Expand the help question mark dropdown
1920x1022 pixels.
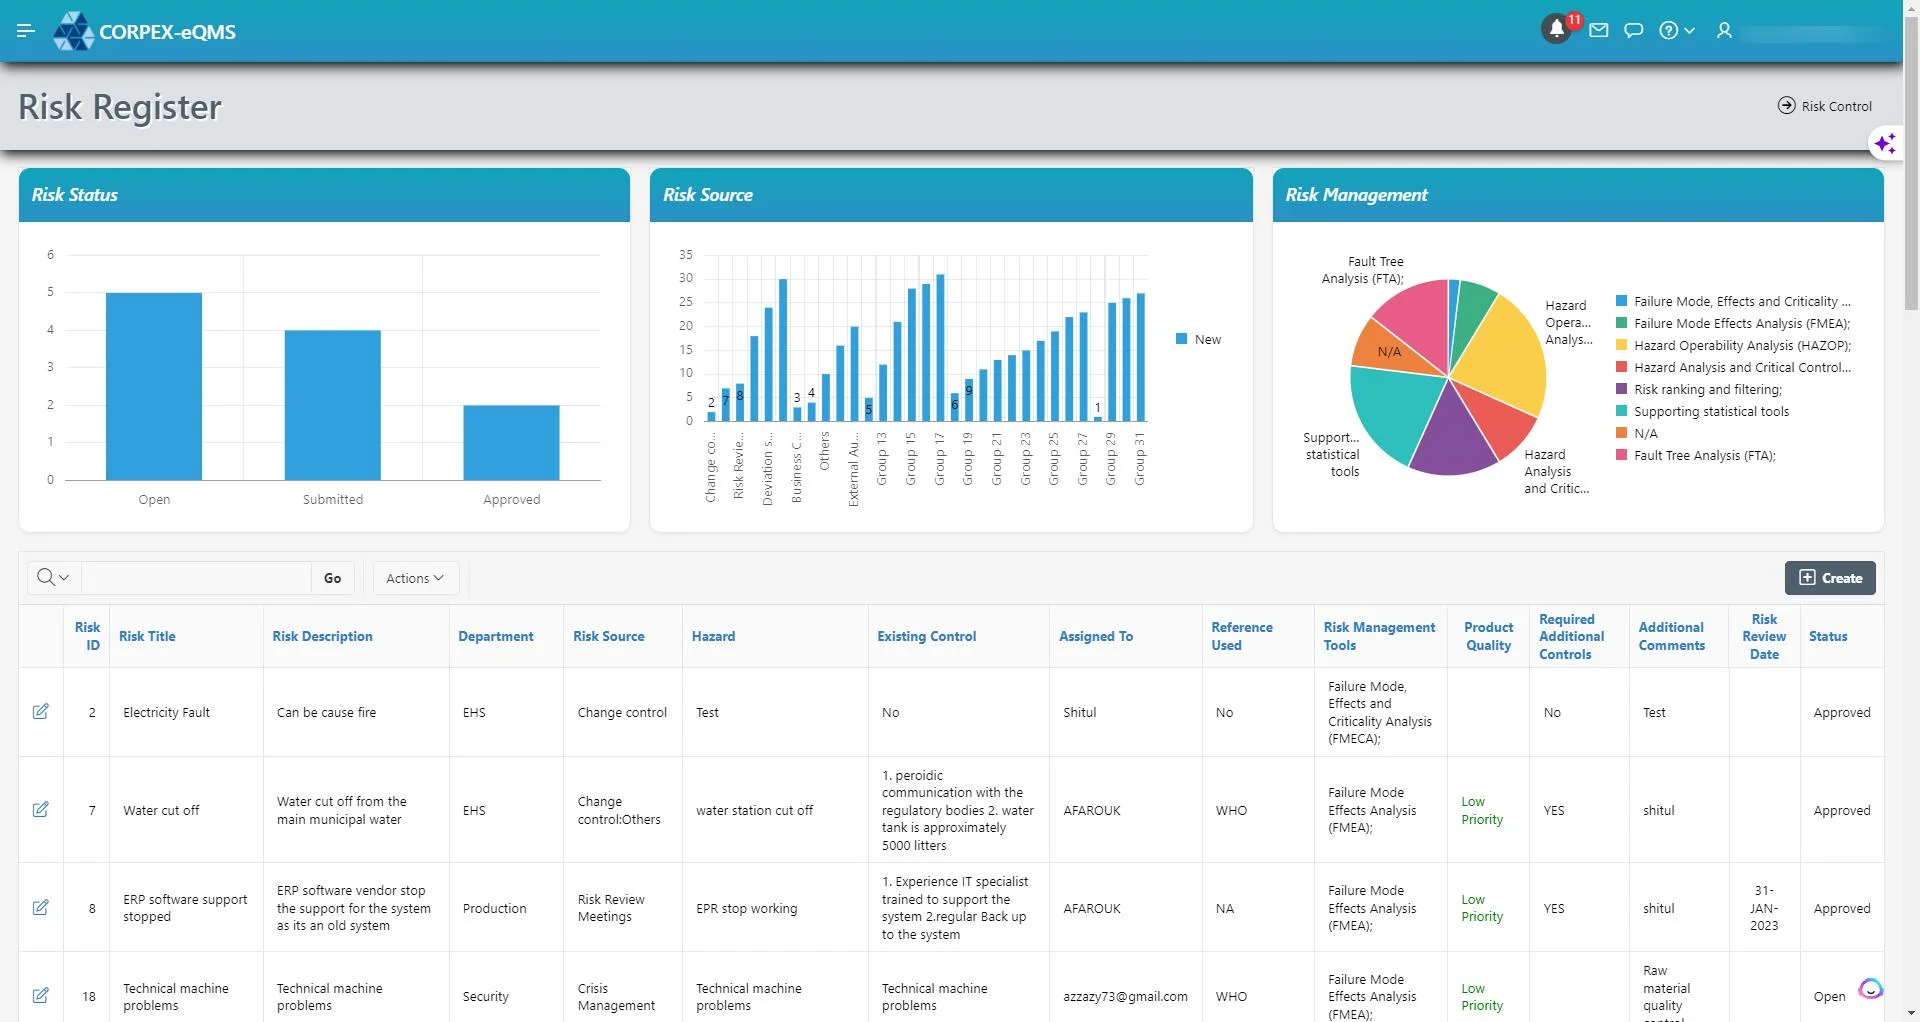[1677, 31]
